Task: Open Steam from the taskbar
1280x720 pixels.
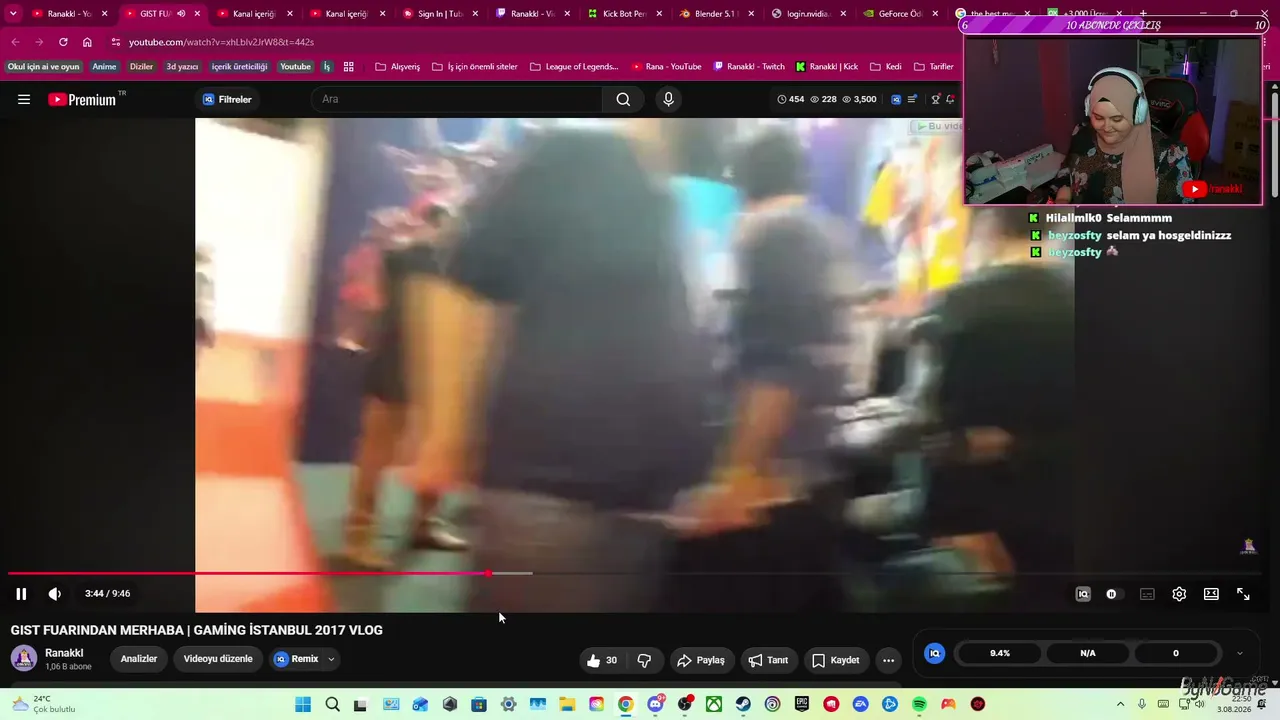Action: 743,704
